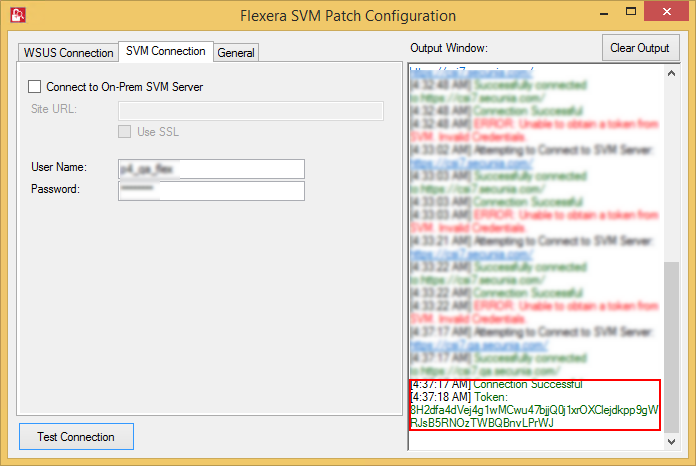696x466 pixels.
Task: Focus the User Name input field
Action: pyautogui.click(x=210, y=168)
